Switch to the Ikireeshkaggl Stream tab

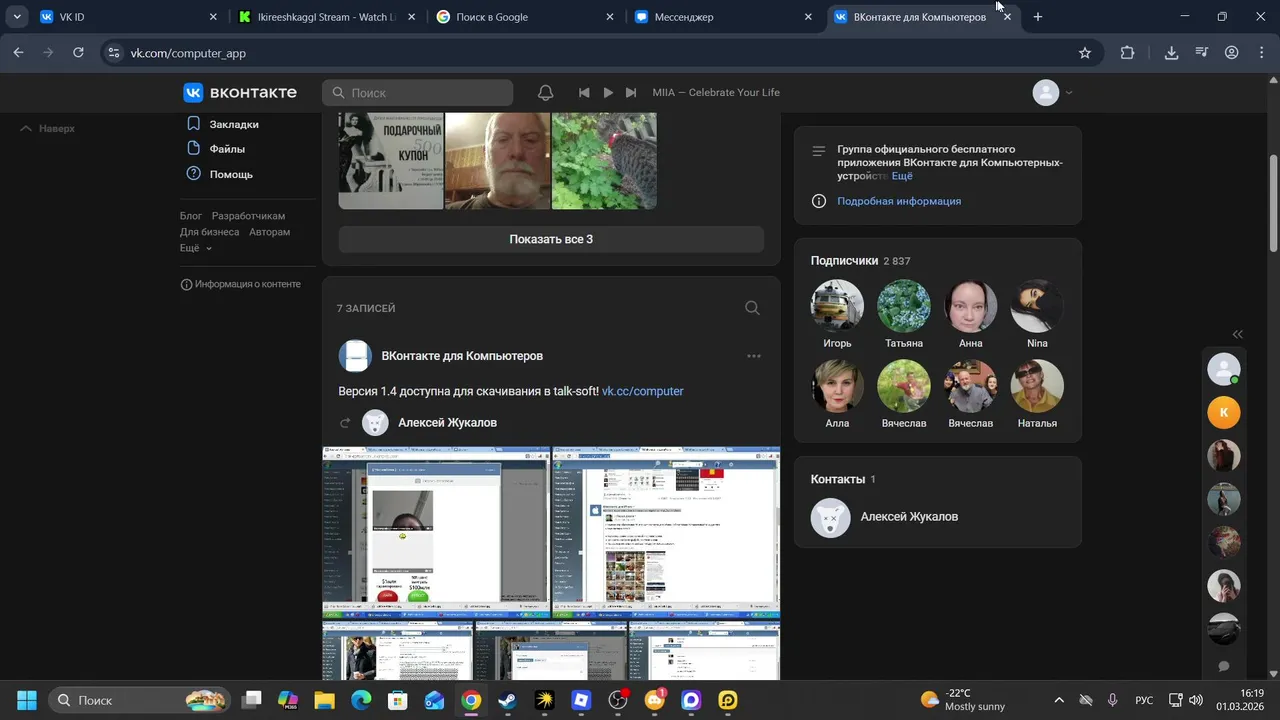click(x=327, y=17)
